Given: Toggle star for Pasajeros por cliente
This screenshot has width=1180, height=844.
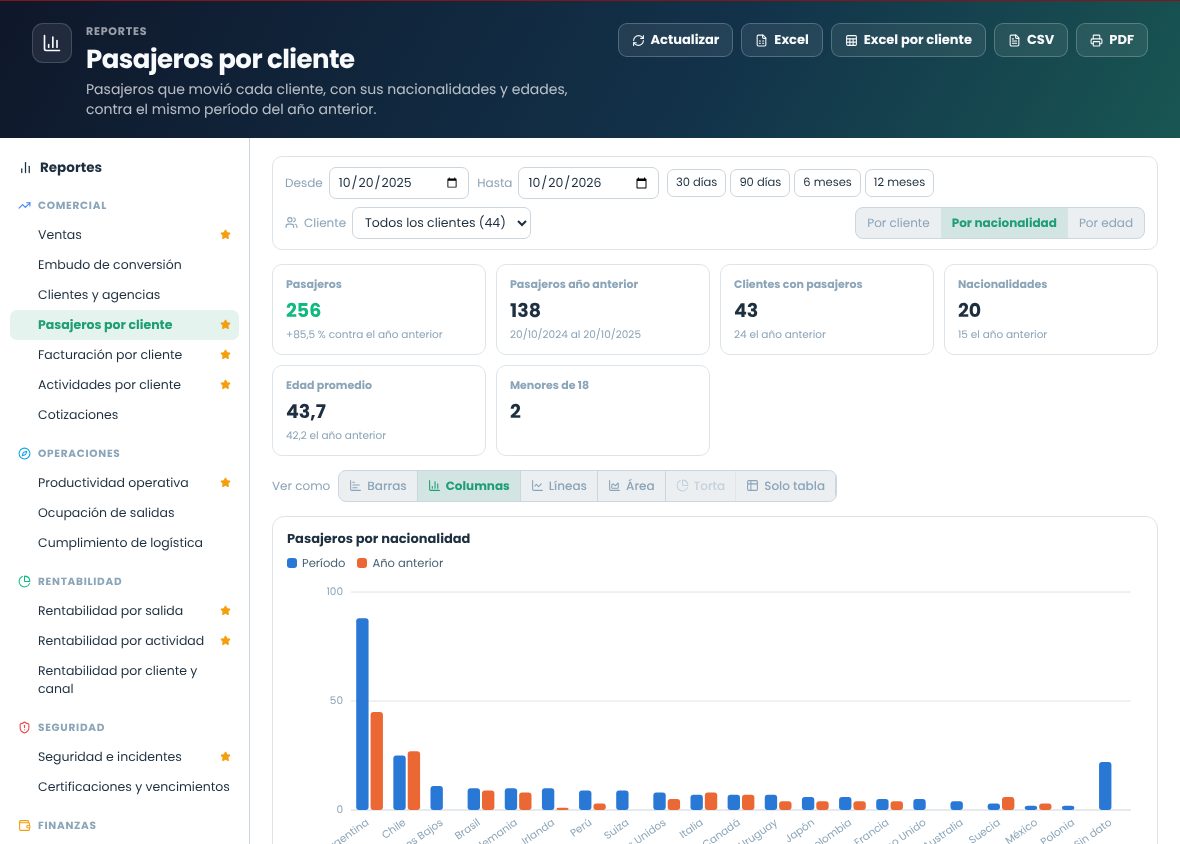Looking at the screenshot, I should click(225, 325).
